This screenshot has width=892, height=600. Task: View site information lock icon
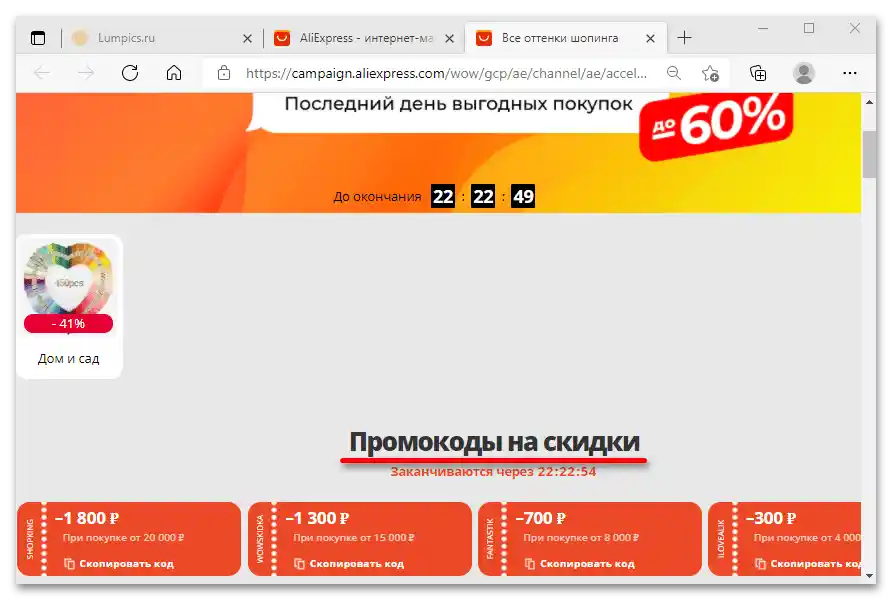[224, 73]
